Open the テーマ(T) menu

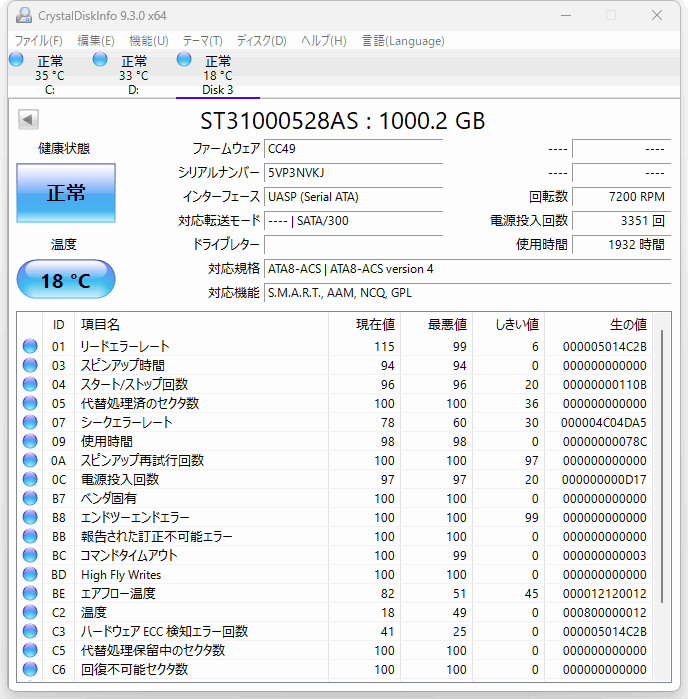pos(202,41)
